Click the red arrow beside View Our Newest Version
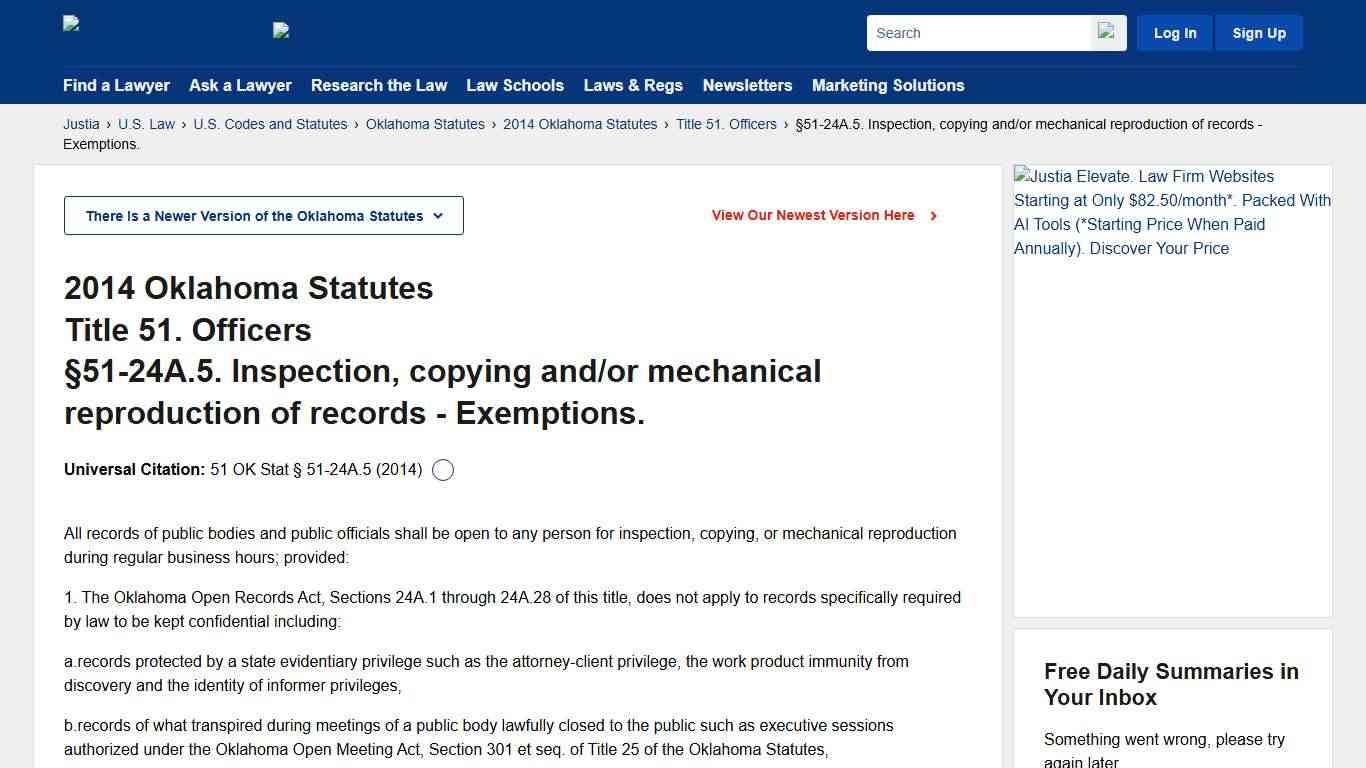This screenshot has width=1366, height=768. (933, 215)
